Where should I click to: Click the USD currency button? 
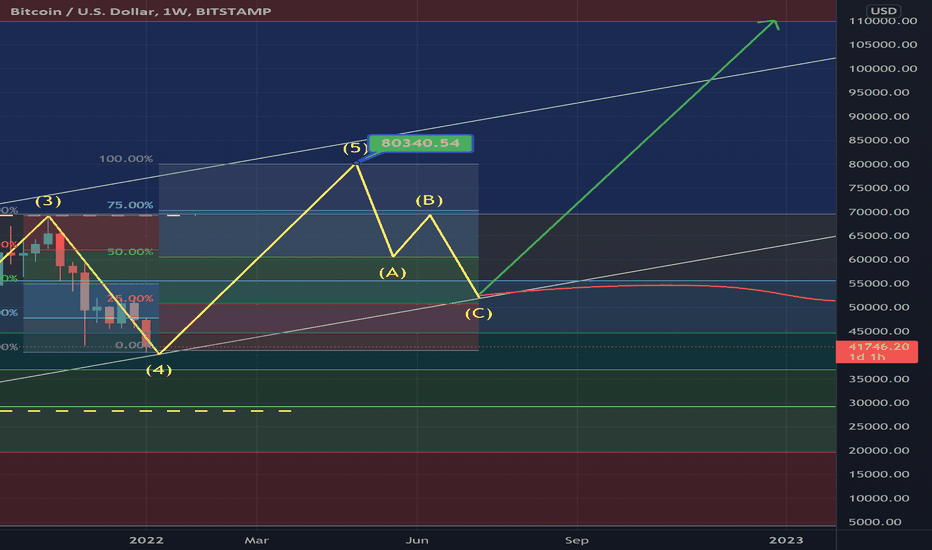tap(883, 11)
